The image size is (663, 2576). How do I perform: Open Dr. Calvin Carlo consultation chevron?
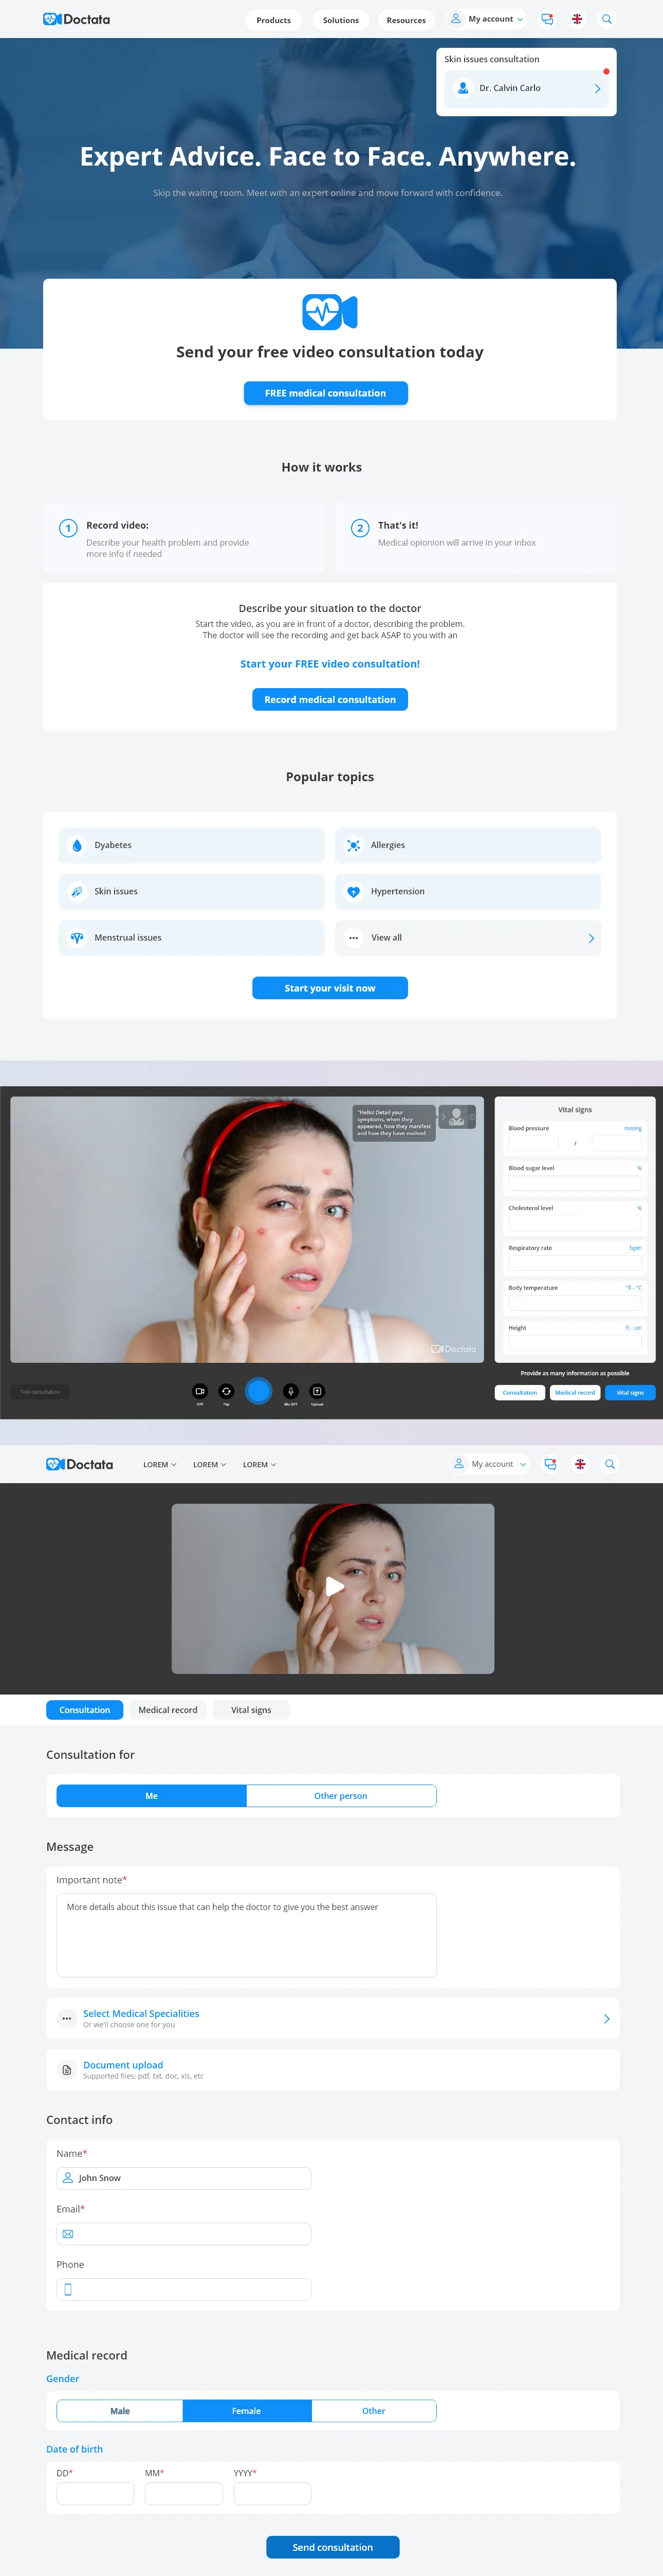pyautogui.click(x=597, y=89)
